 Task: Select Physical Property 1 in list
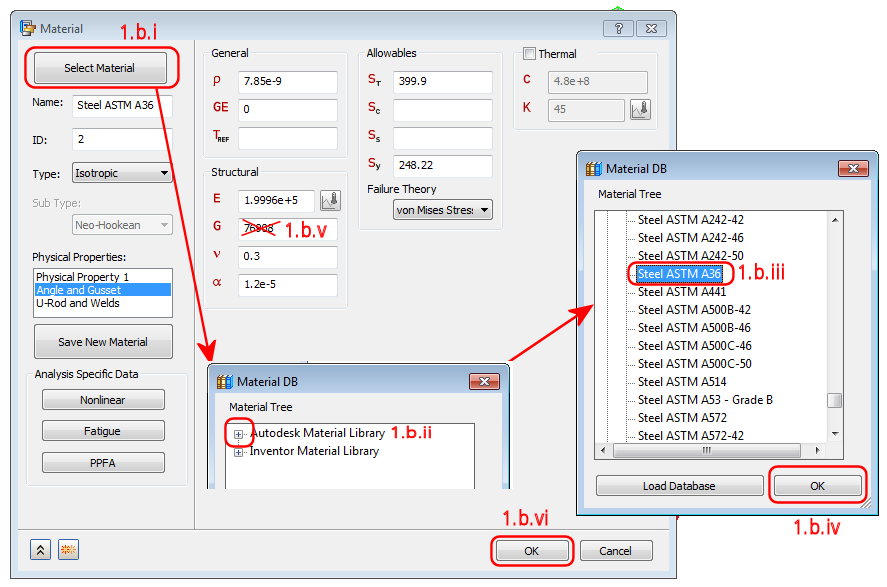[102, 277]
